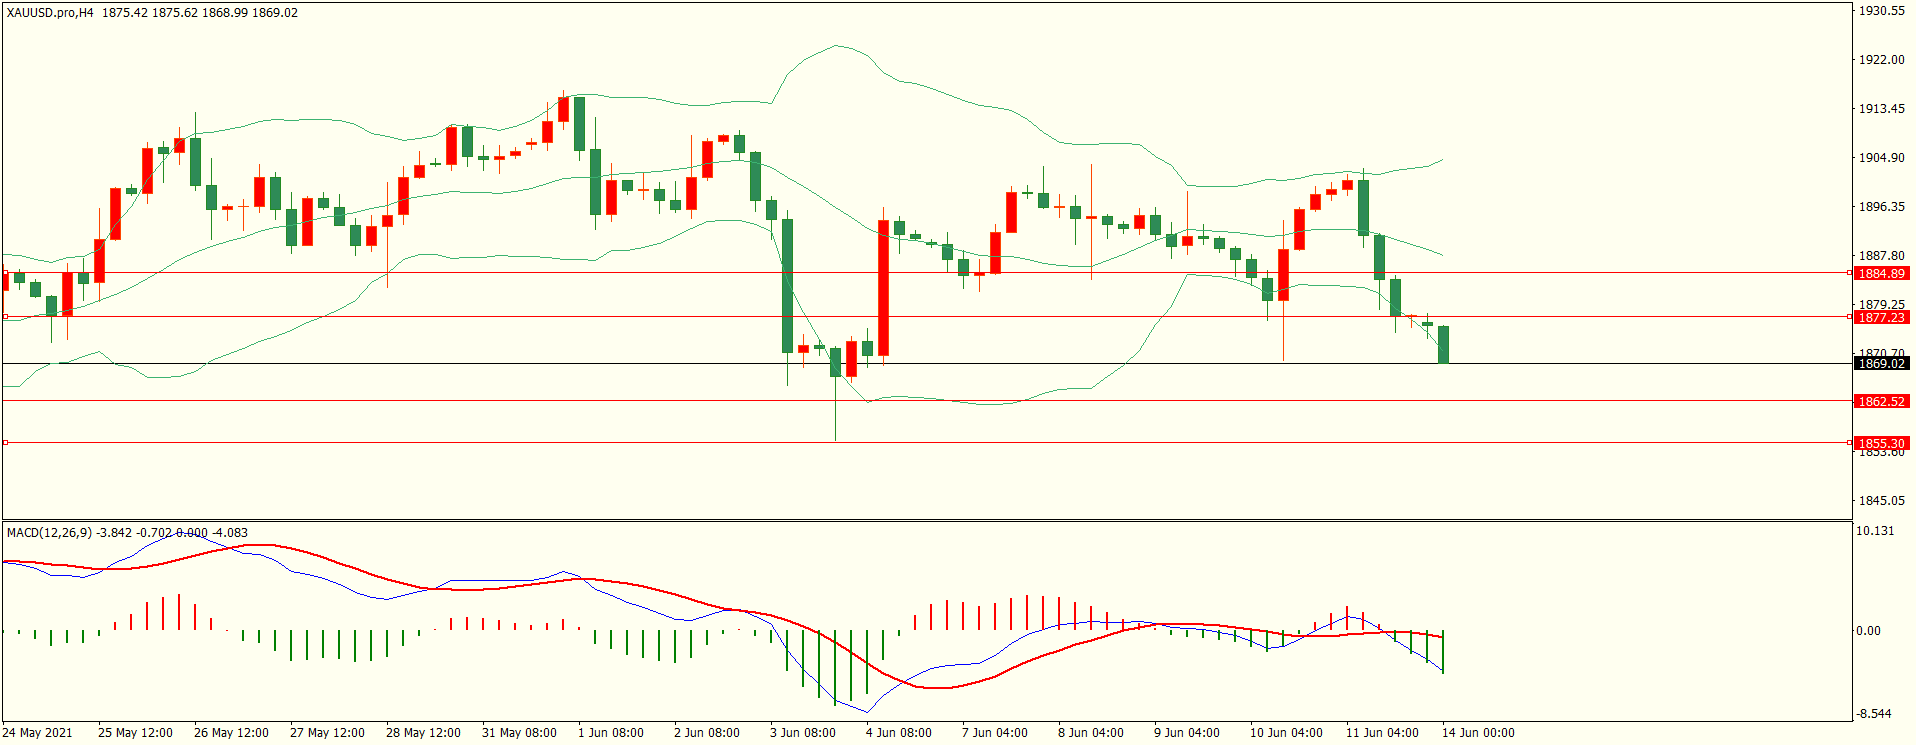Click the MACD(12,26,9) indicator label
The width and height of the screenshot is (1916, 745).
click(x=49, y=533)
